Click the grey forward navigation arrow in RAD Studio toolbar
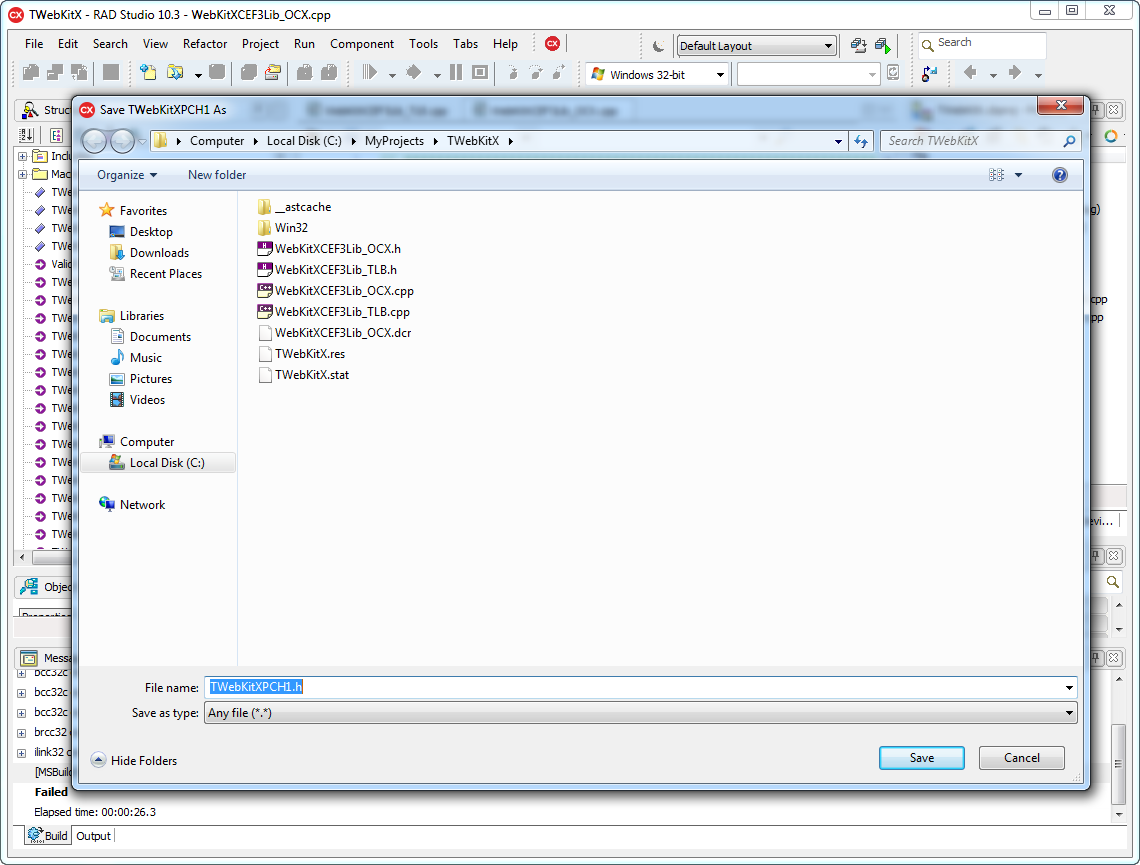The width and height of the screenshot is (1140, 865). click(x=1015, y=72)
